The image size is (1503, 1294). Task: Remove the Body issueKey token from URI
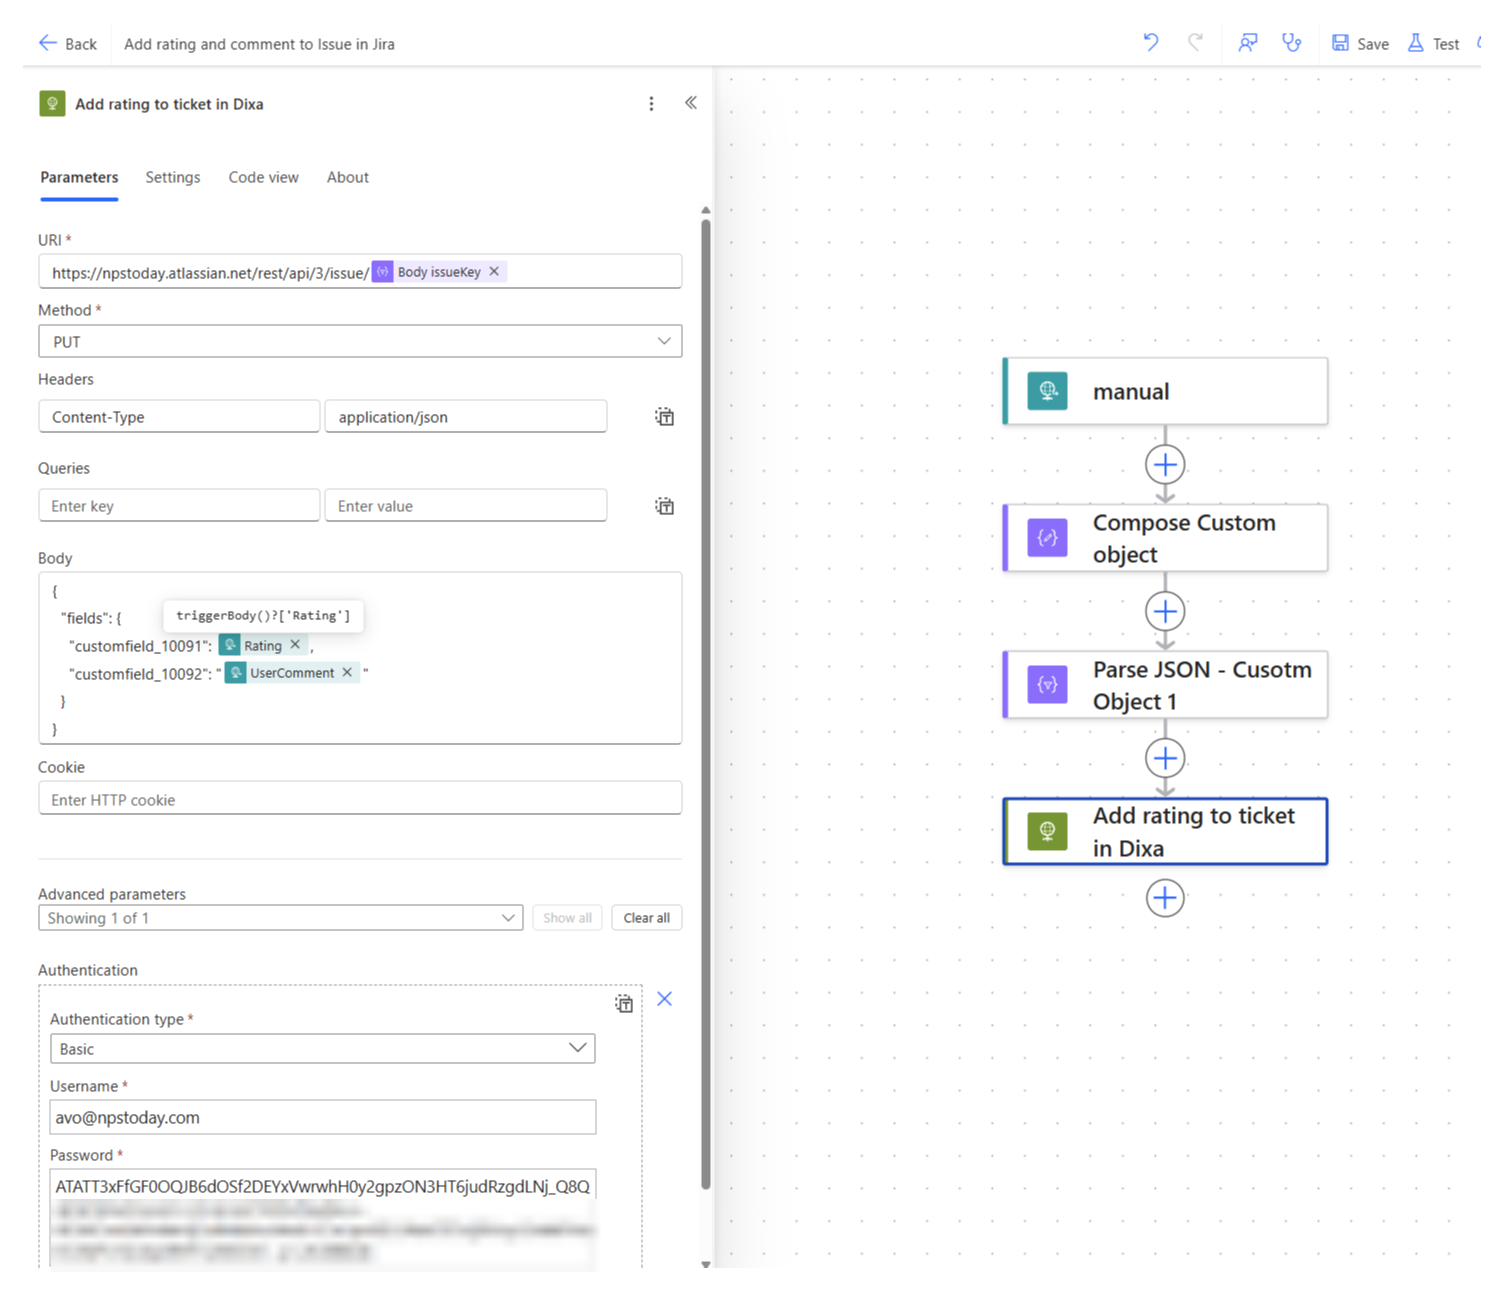(494, 272)
